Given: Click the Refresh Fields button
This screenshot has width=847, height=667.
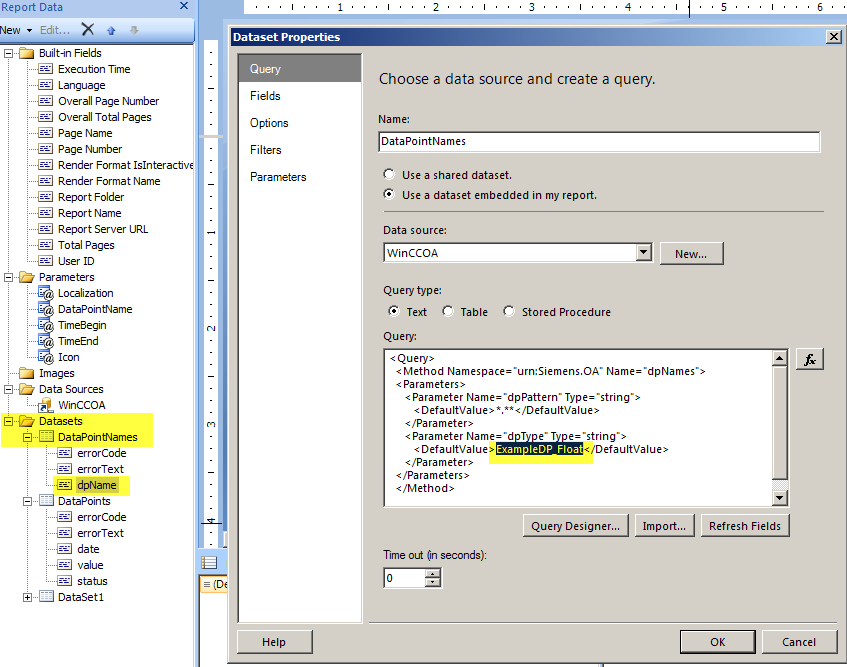Looking at the screenshot, I should pos(745,526).
